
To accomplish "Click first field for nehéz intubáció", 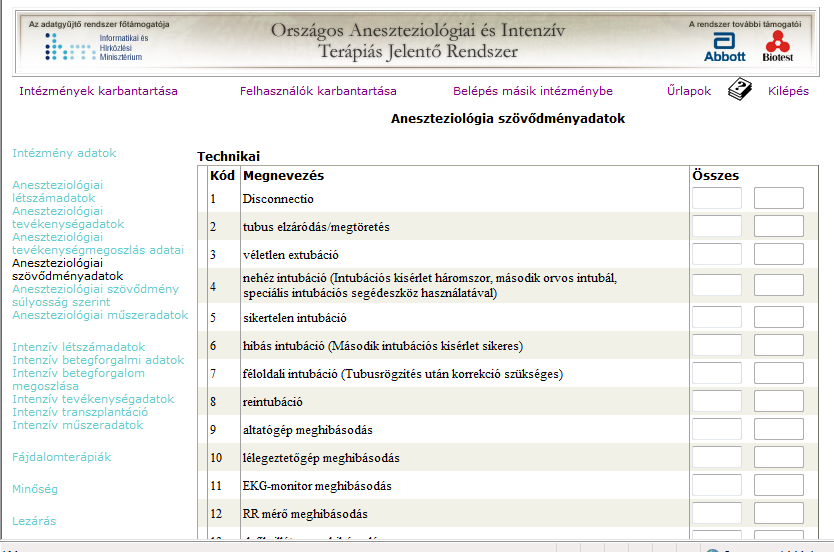I will (x=716, y=286).
